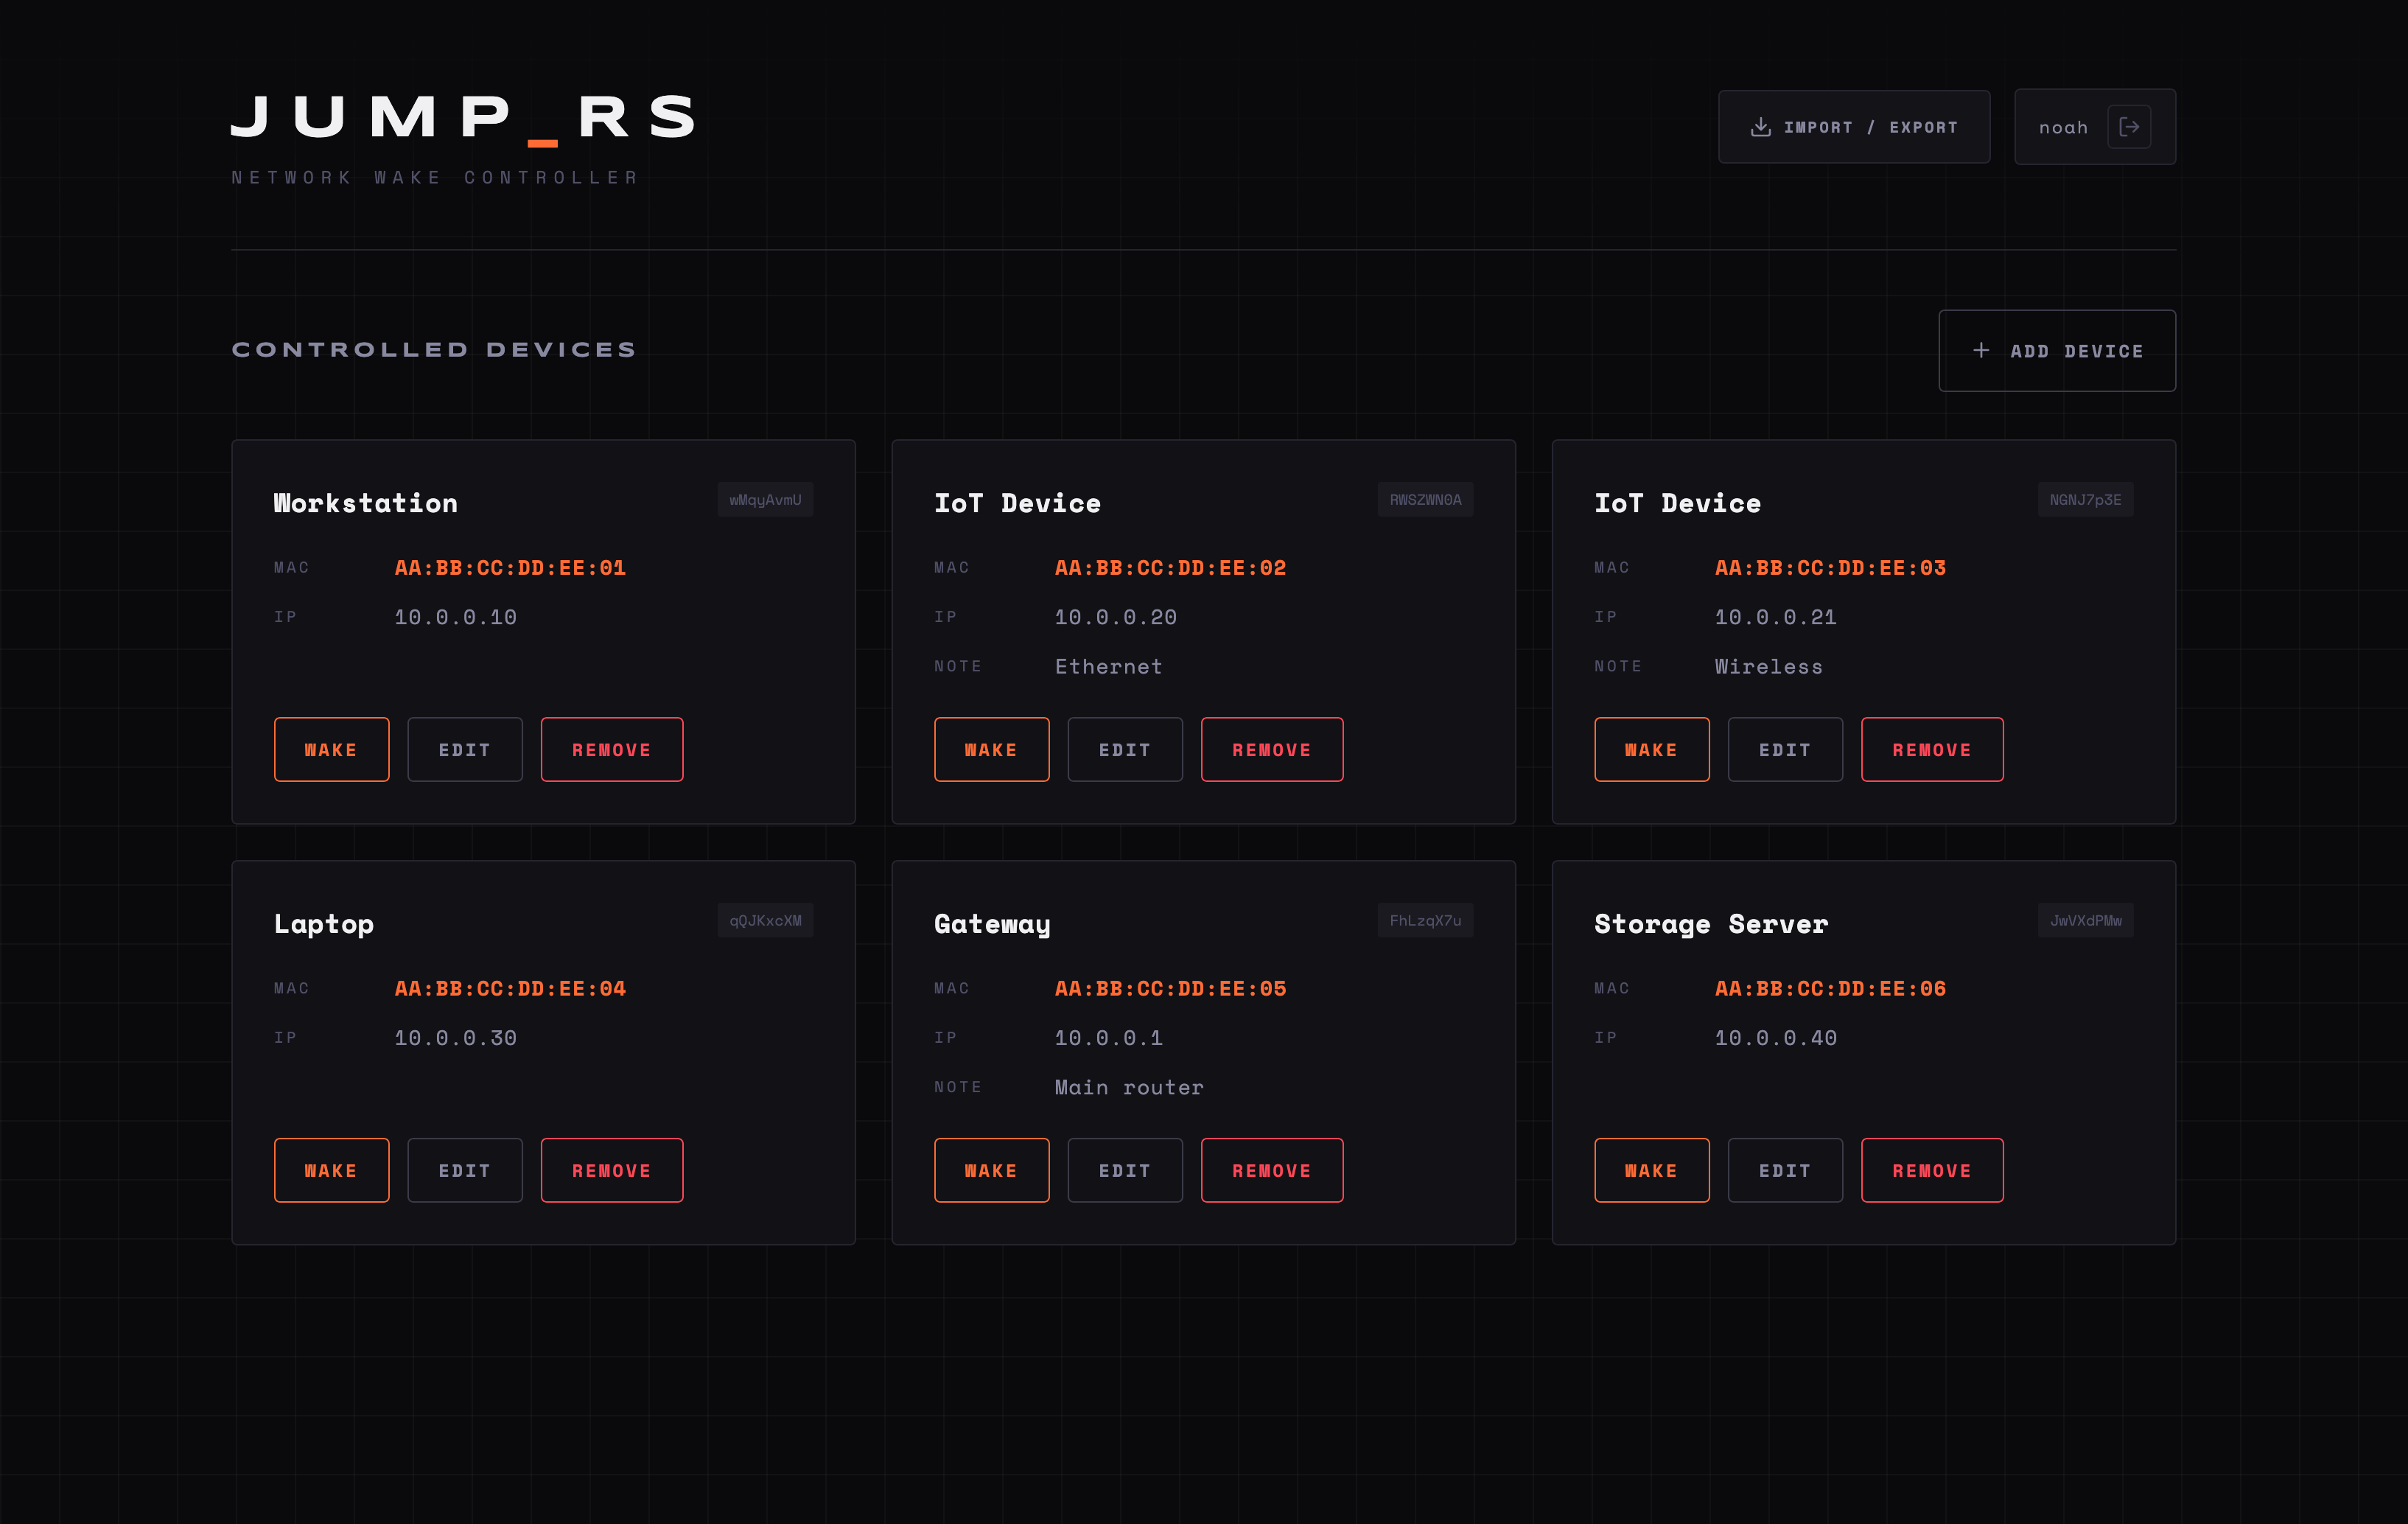Click the IP value 10.0.0.20

pyautogui.click(x=1115, y=617)
